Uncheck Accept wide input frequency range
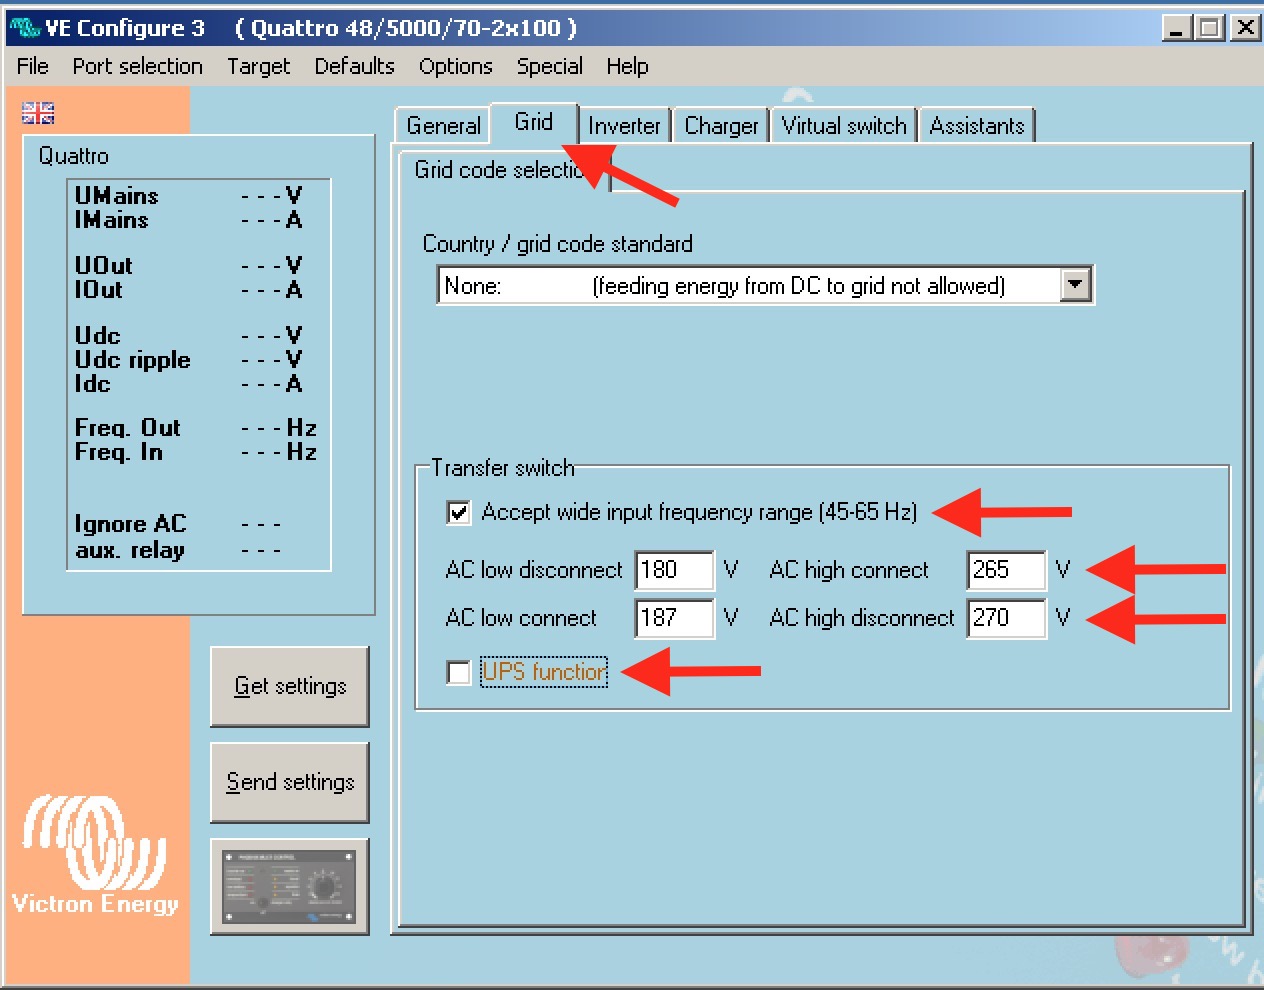Image resolution: width=1264 pixels, height=990 pixels. click(459, 513)
